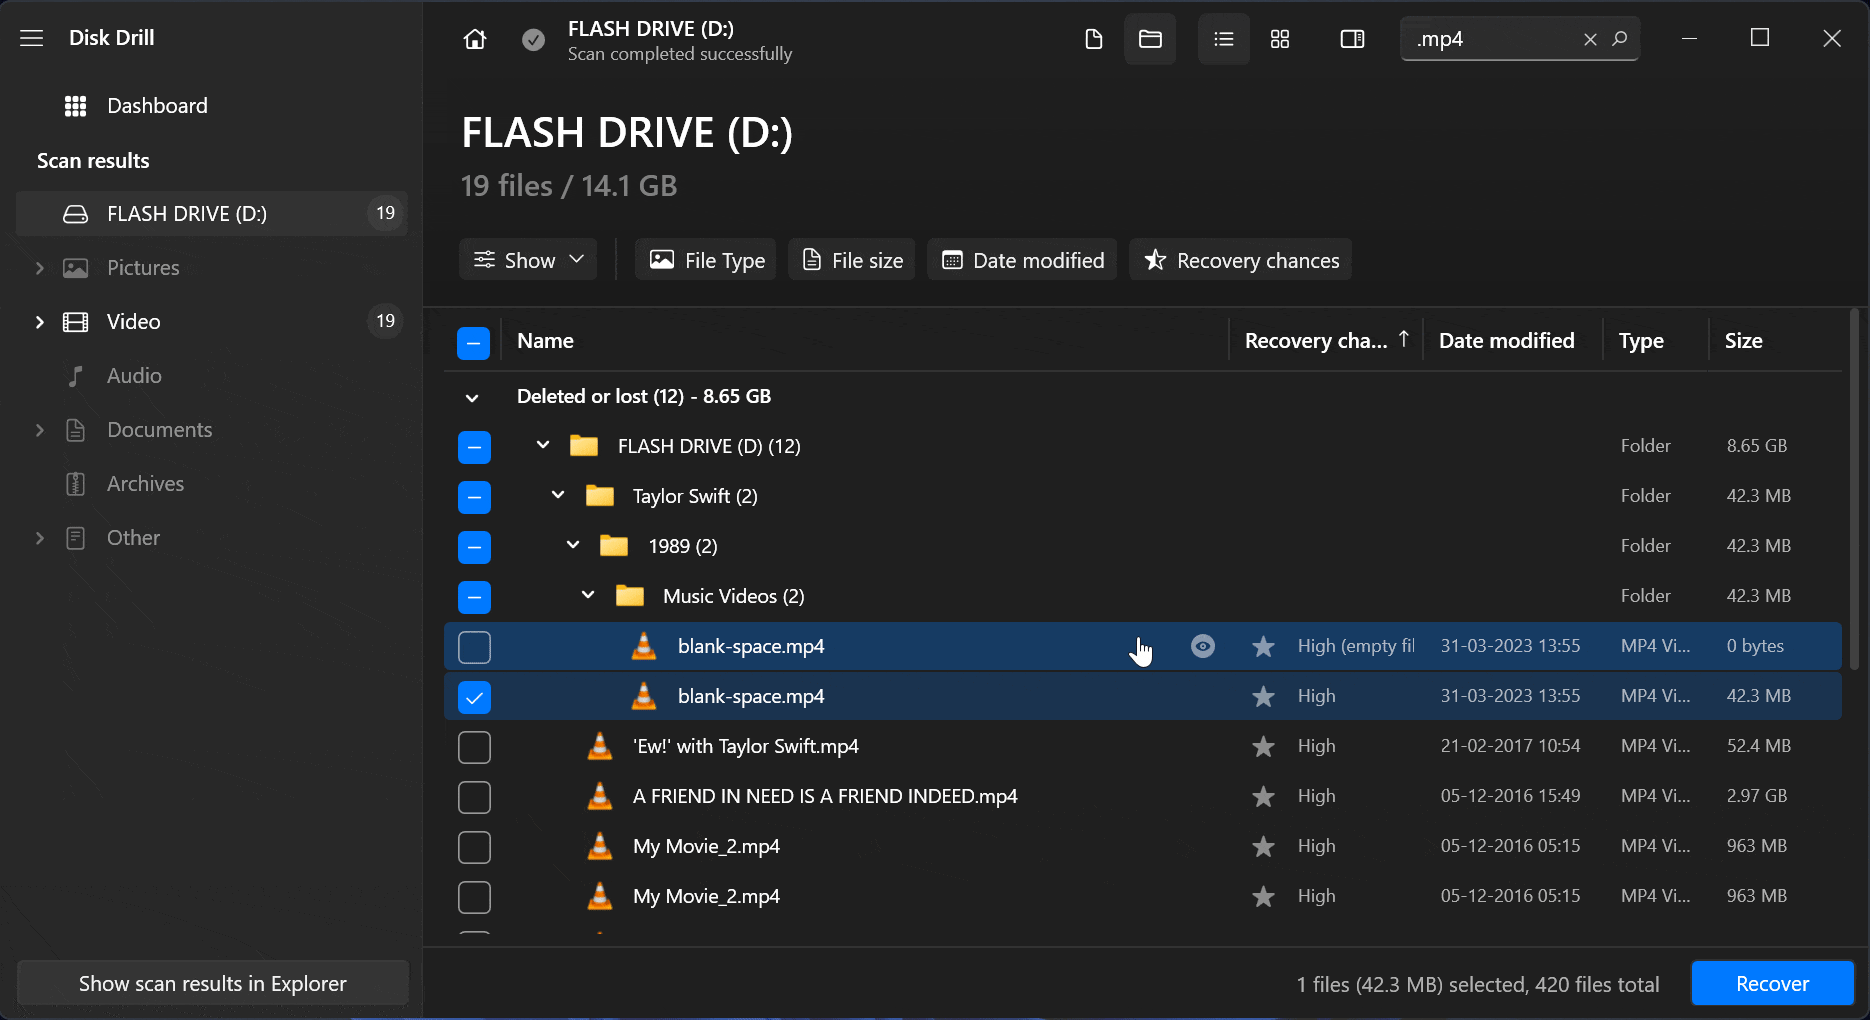
Task: Open Dashboard from the sidebar
Action: coord(157,105)
